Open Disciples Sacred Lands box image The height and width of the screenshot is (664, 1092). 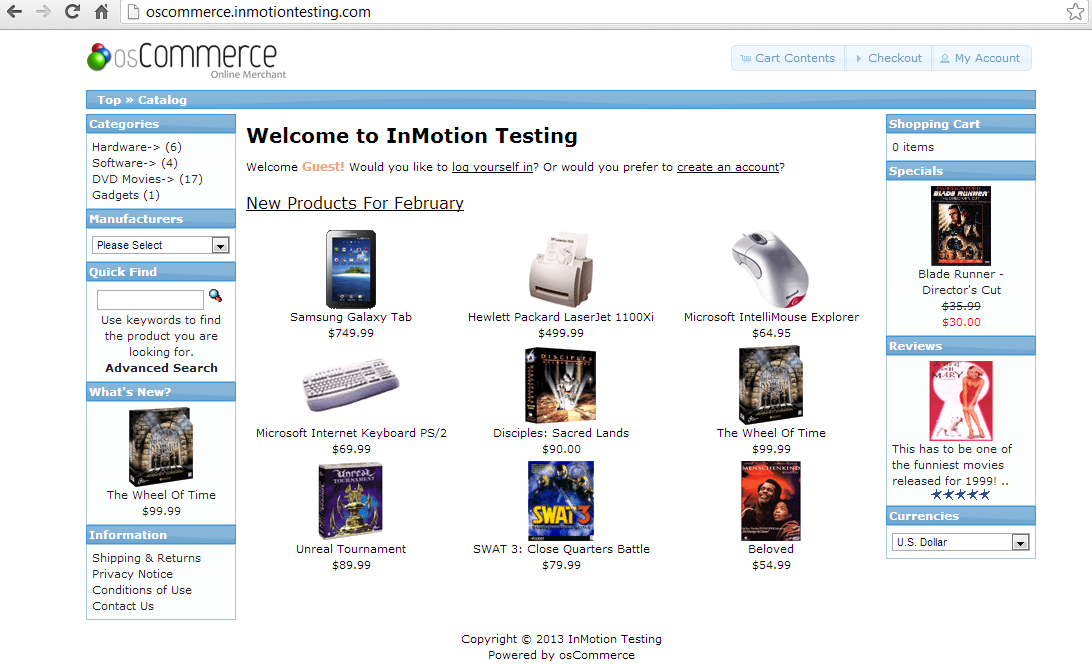561,385
